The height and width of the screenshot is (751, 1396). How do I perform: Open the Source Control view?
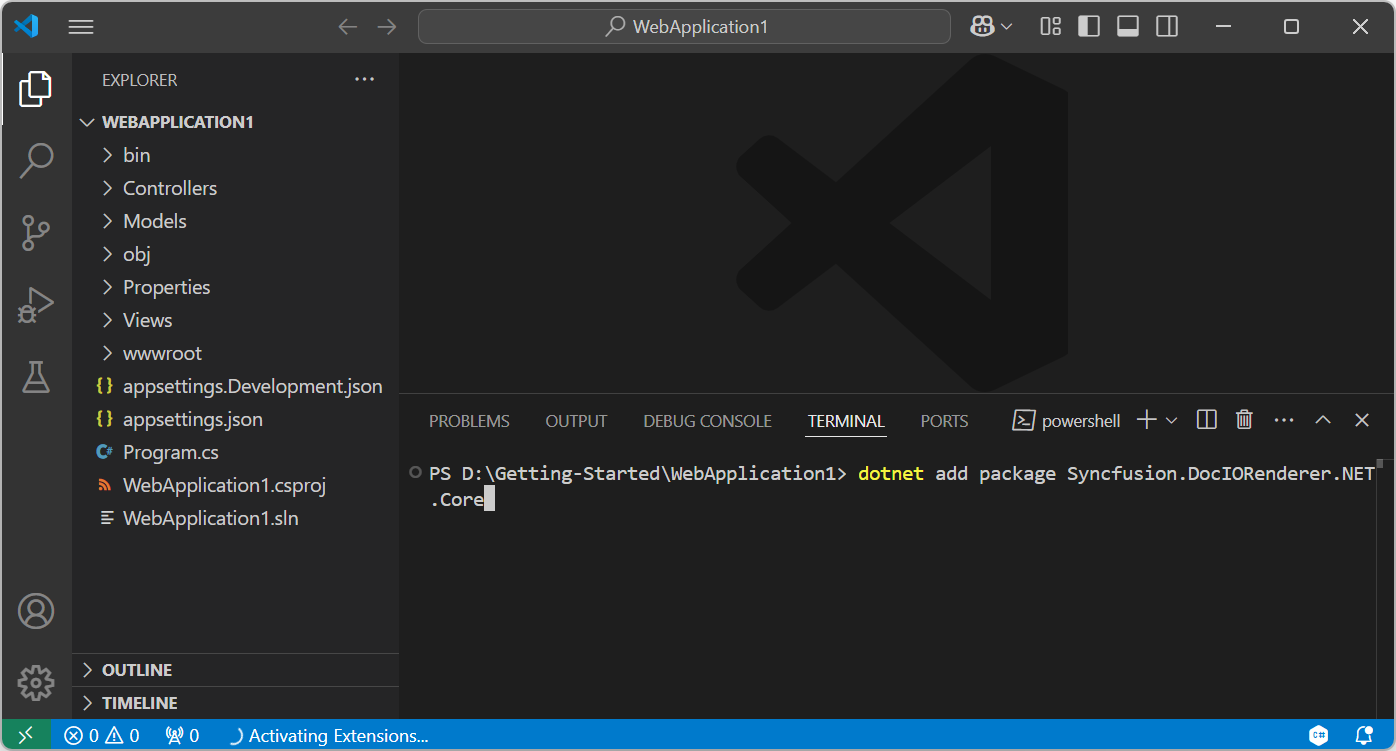pyautogui.click(x=36, y=233)
